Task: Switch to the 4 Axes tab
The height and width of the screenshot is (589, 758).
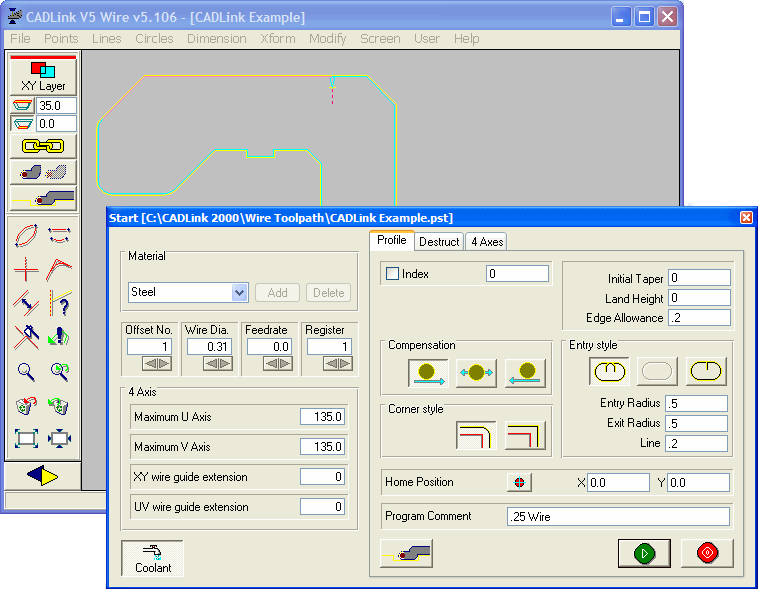Action: [487, 241]
